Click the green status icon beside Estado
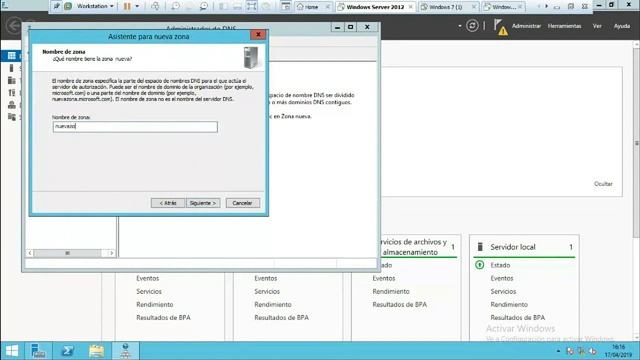Screen dimensions: 640x360 pyautogui.click(x=480, y=265)
